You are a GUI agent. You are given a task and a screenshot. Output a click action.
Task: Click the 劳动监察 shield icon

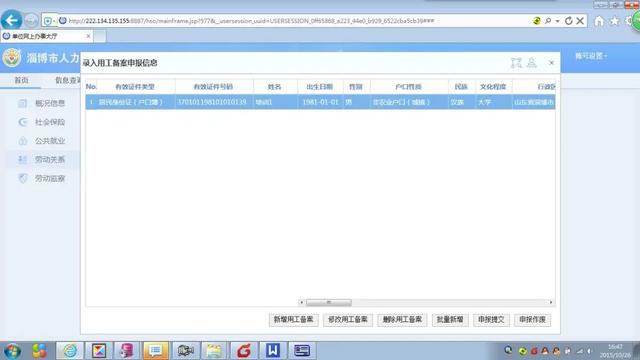pyautogui.click(x=23, y=178)
